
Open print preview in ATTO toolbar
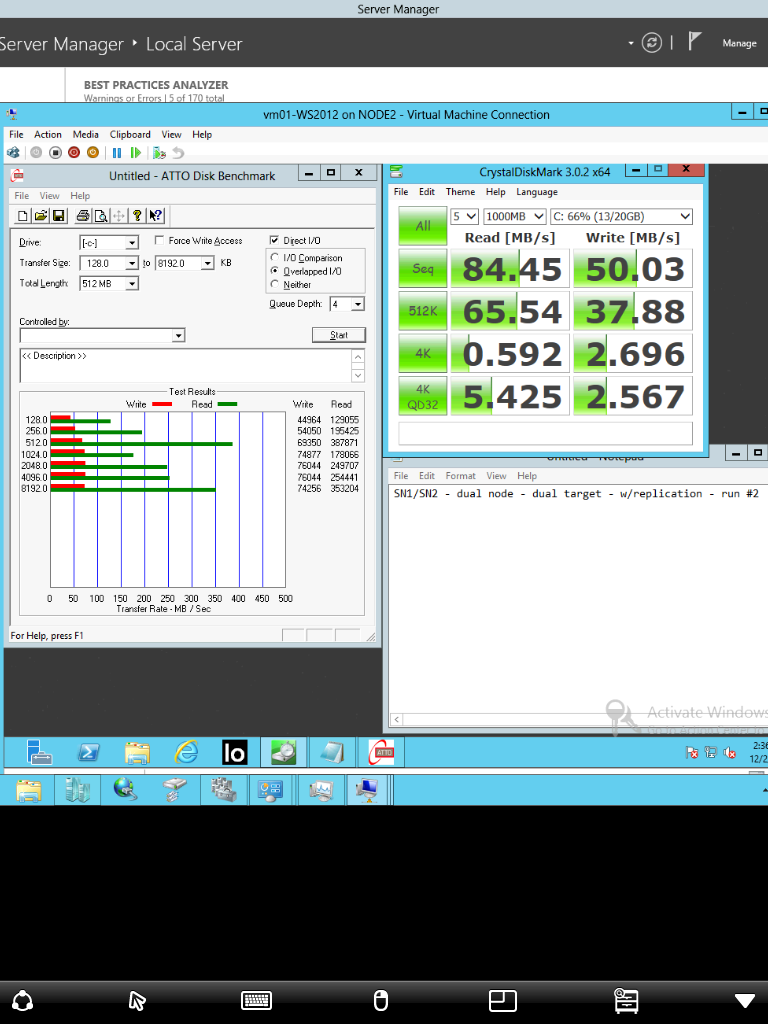point(101,216)
